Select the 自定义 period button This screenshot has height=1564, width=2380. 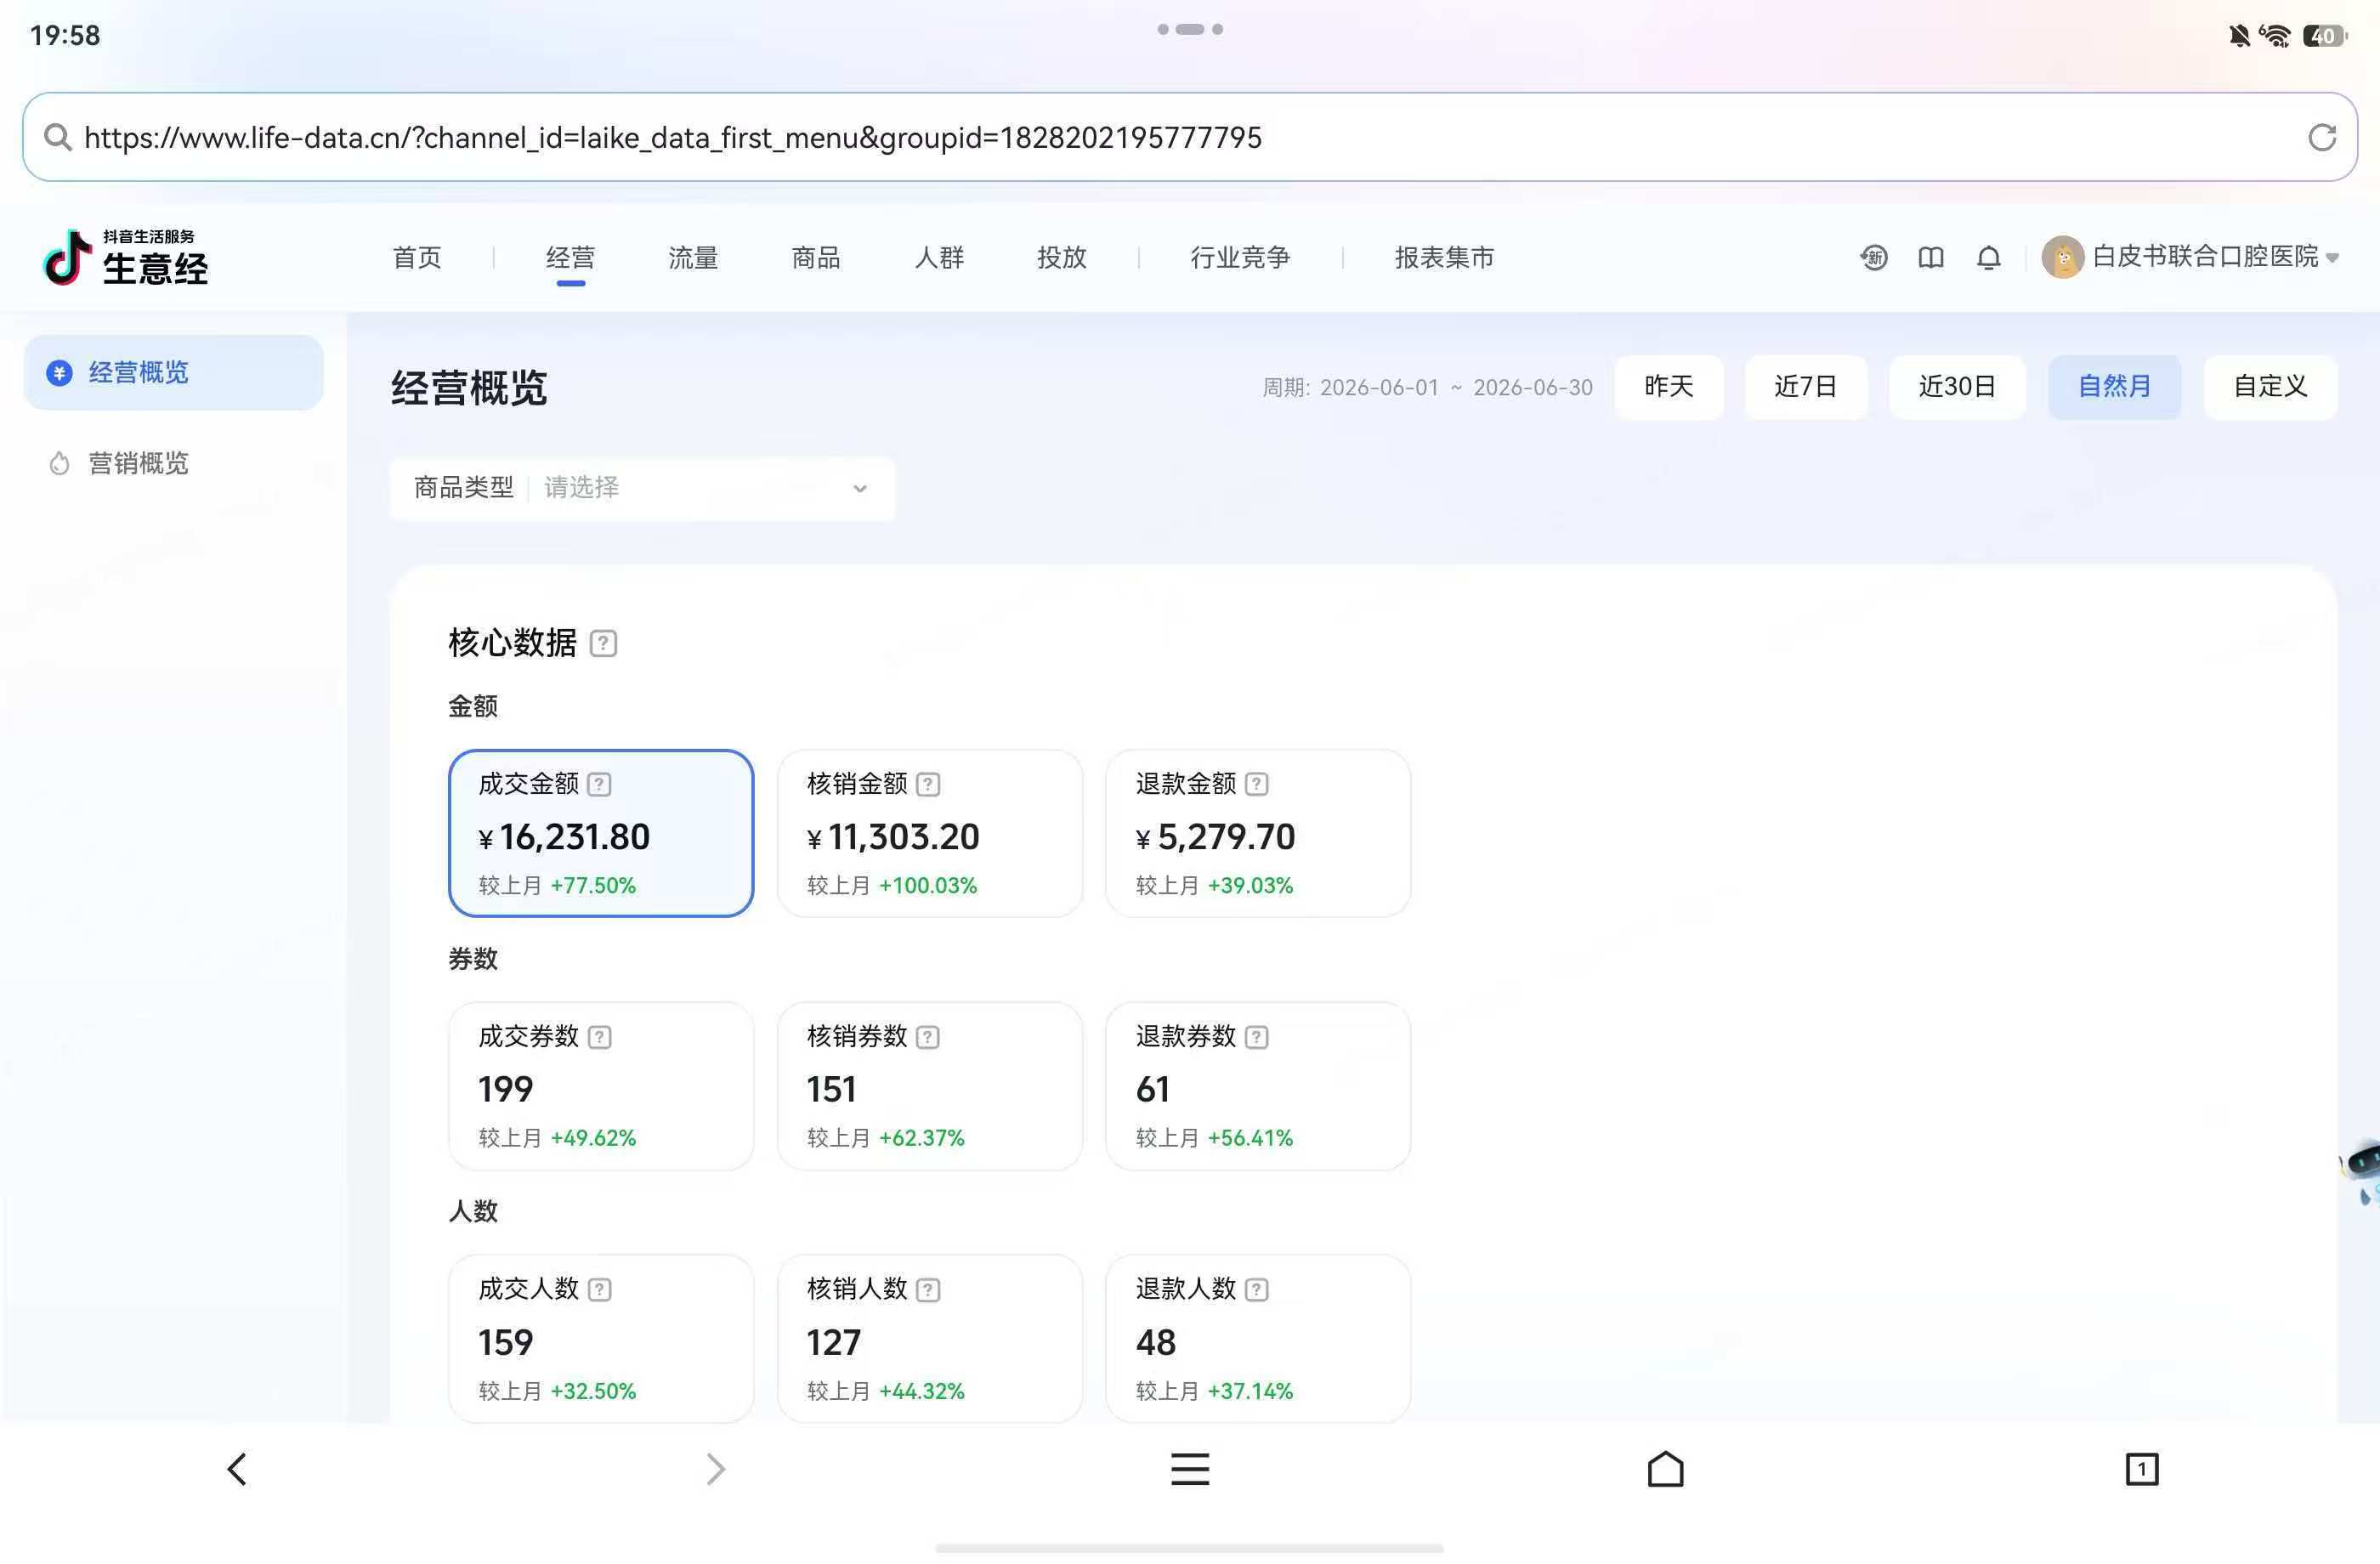click(2270, 387)
